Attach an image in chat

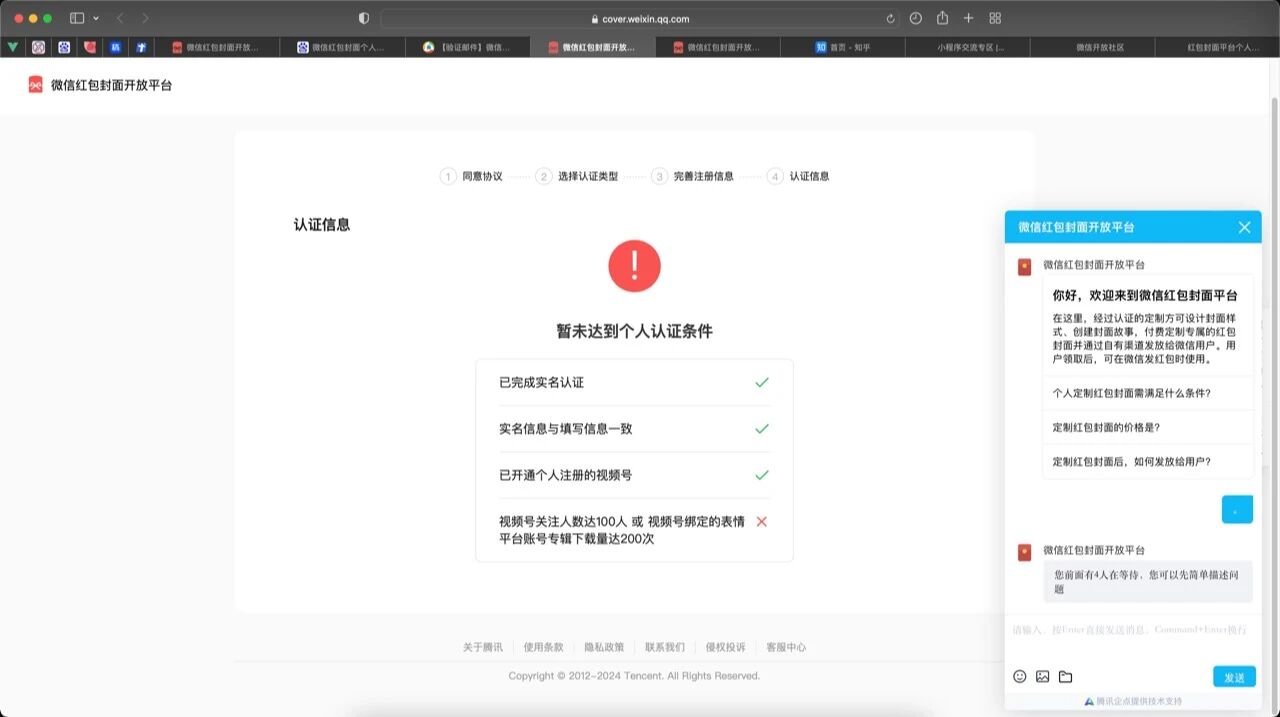tap(1042, 676)
